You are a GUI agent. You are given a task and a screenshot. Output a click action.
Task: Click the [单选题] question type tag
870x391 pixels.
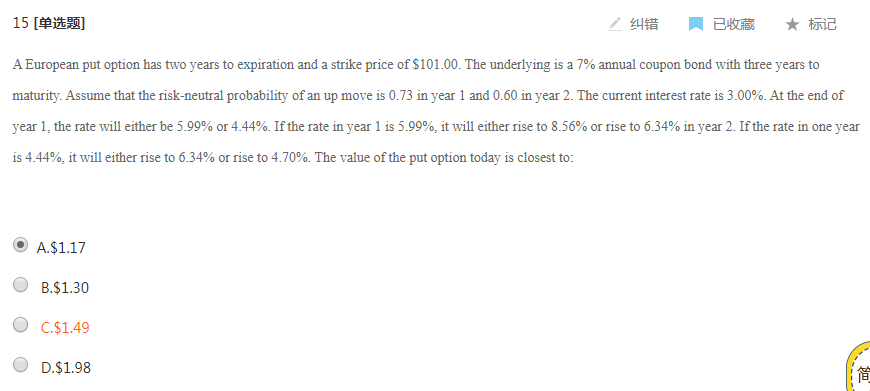click(x=59, y=24)
